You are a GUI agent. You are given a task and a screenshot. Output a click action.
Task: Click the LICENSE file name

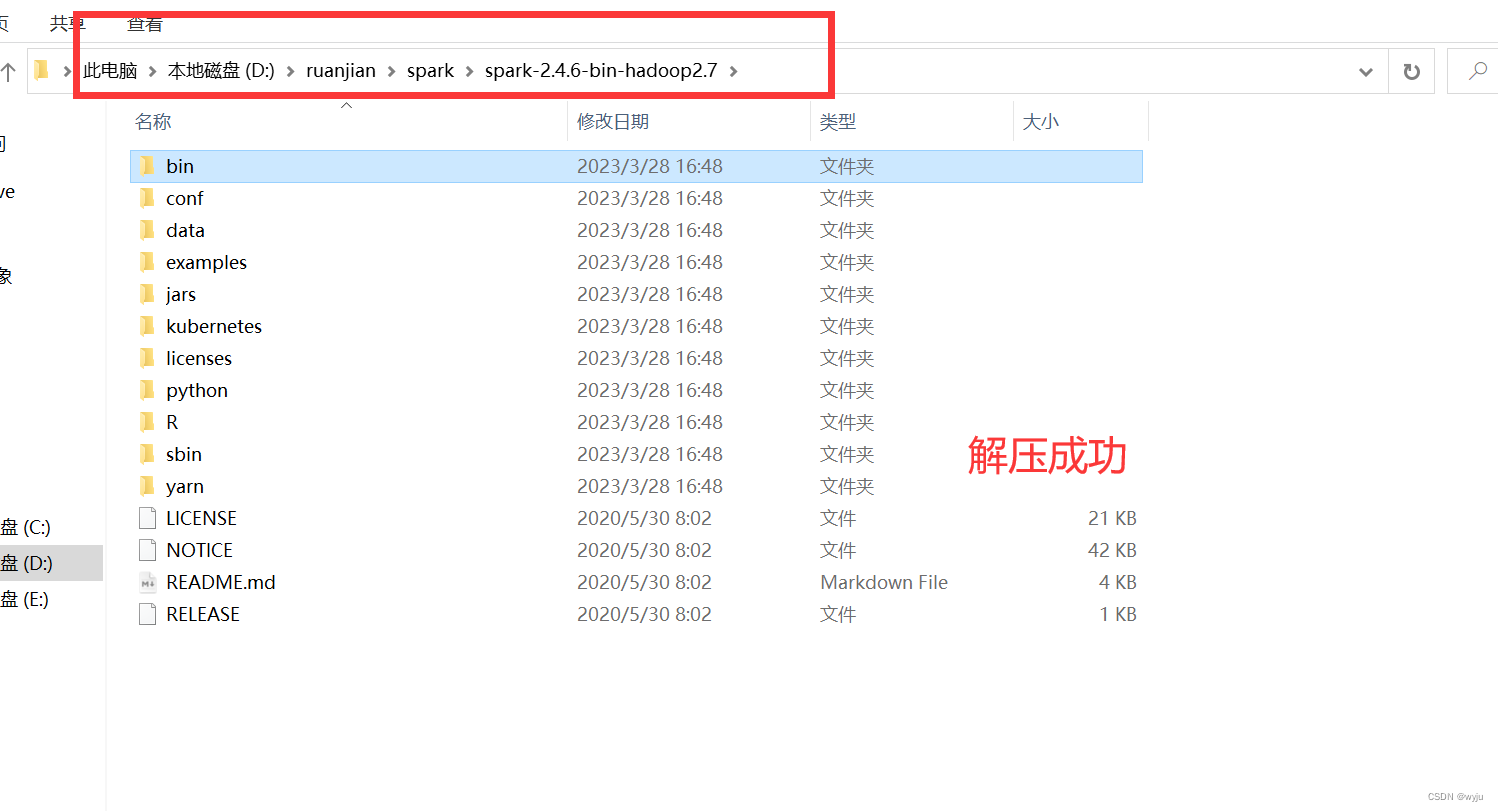tap(202, 518)
